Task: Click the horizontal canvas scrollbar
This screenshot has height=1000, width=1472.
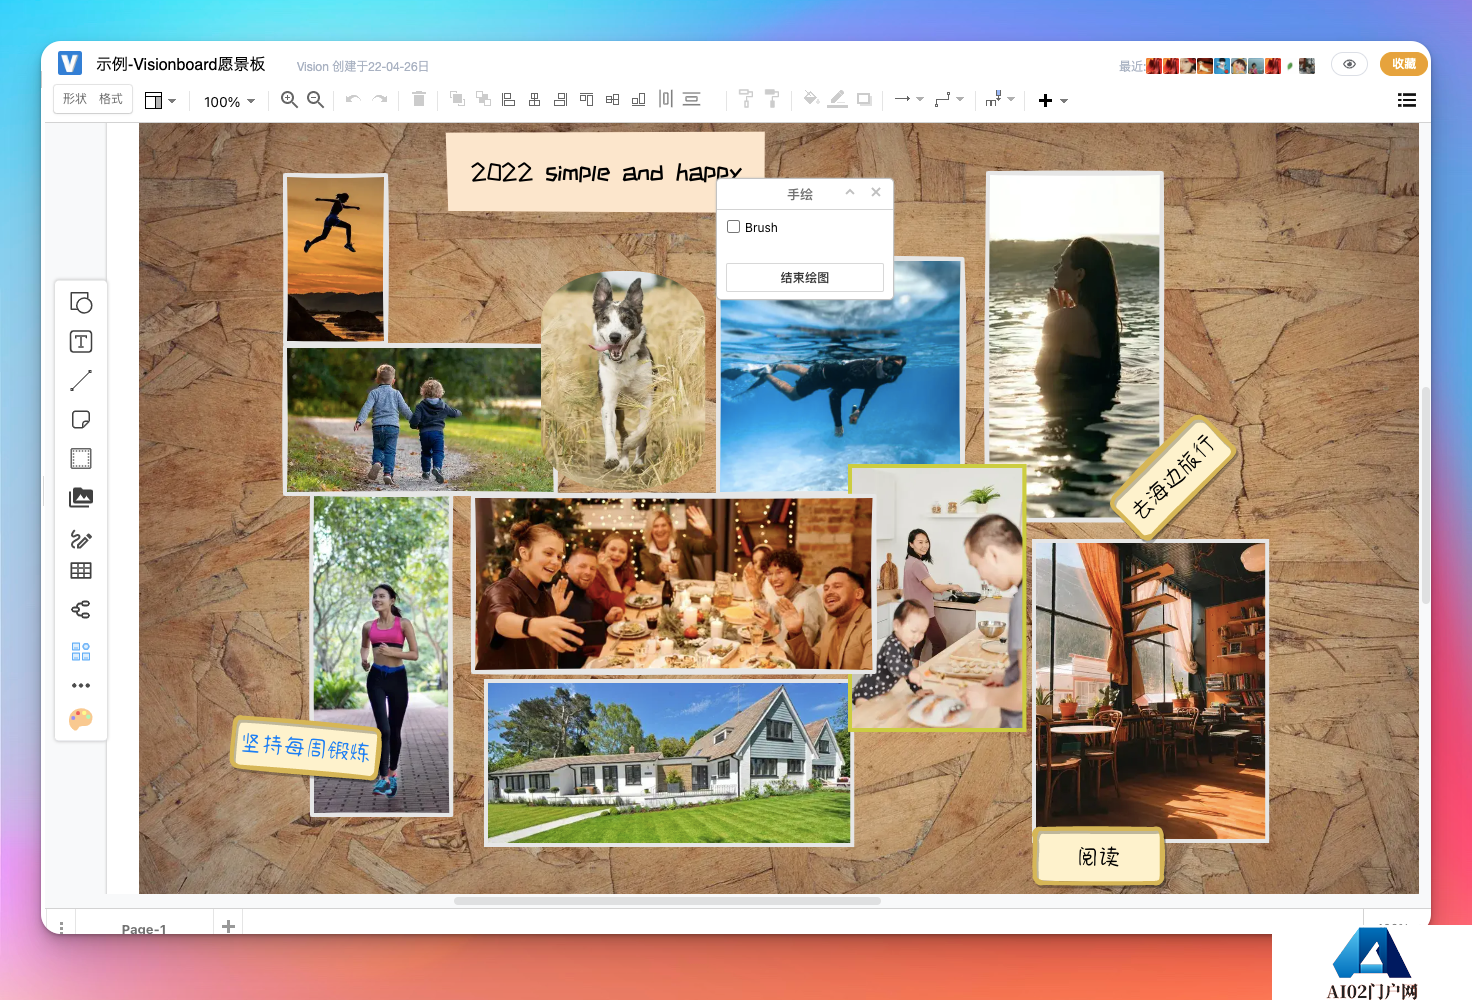Action: pyautogui.click(x=667, y=900)
